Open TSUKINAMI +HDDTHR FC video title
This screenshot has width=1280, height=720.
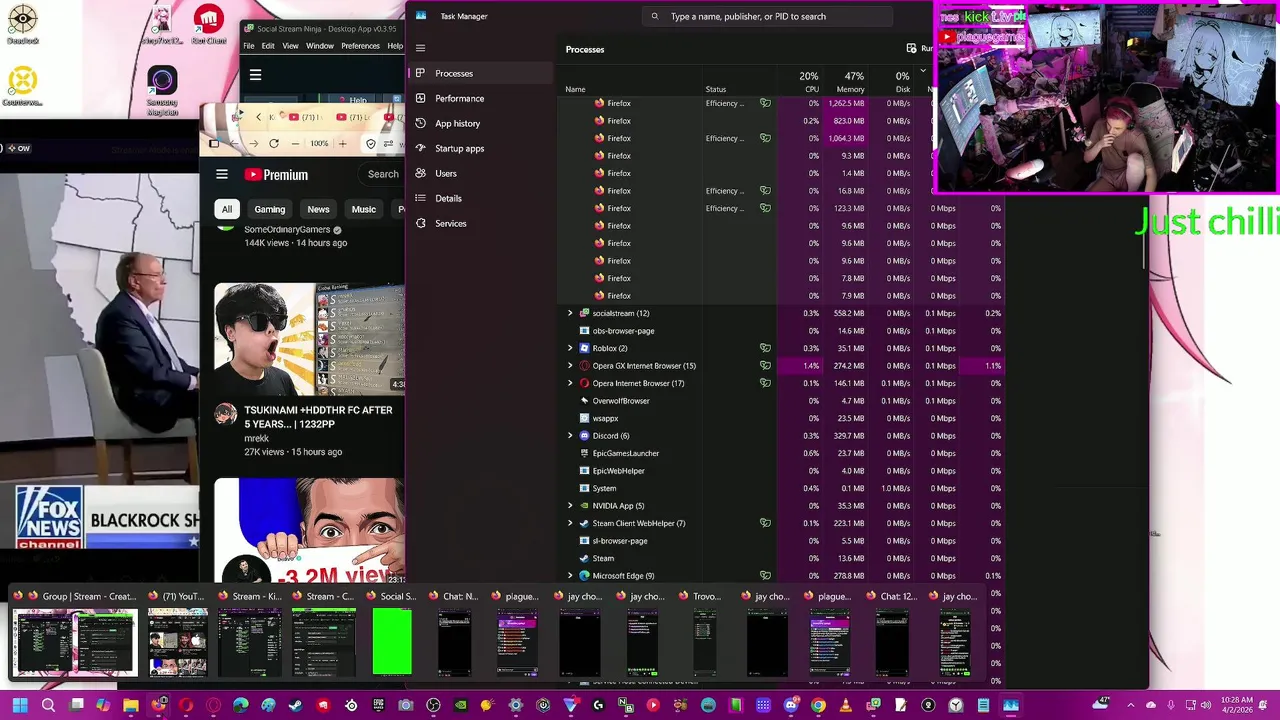coord(318,417)
